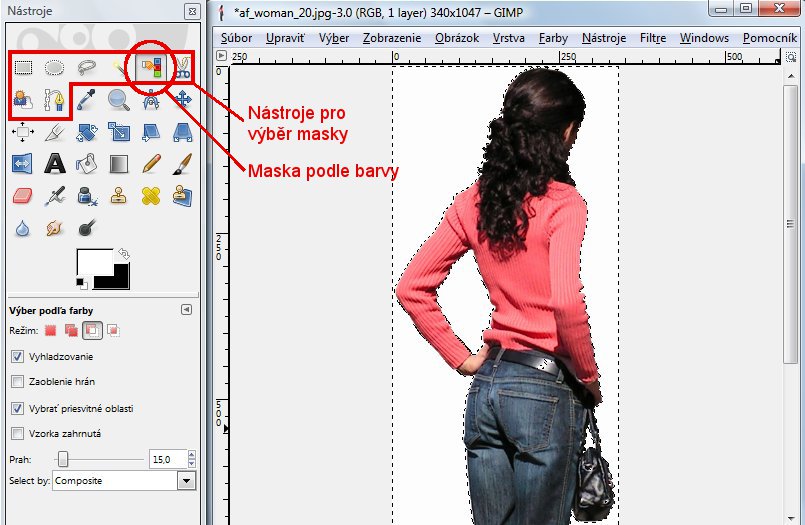
Task: Choose the Foreground Select tool
Action: pyautogui.click(x=23, y=100)
